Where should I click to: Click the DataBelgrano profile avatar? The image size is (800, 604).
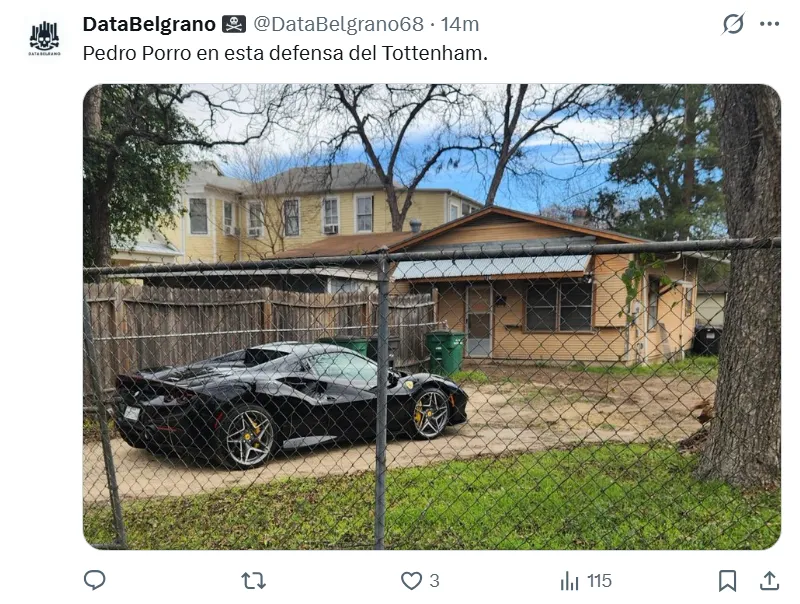[x=44, y=38]
